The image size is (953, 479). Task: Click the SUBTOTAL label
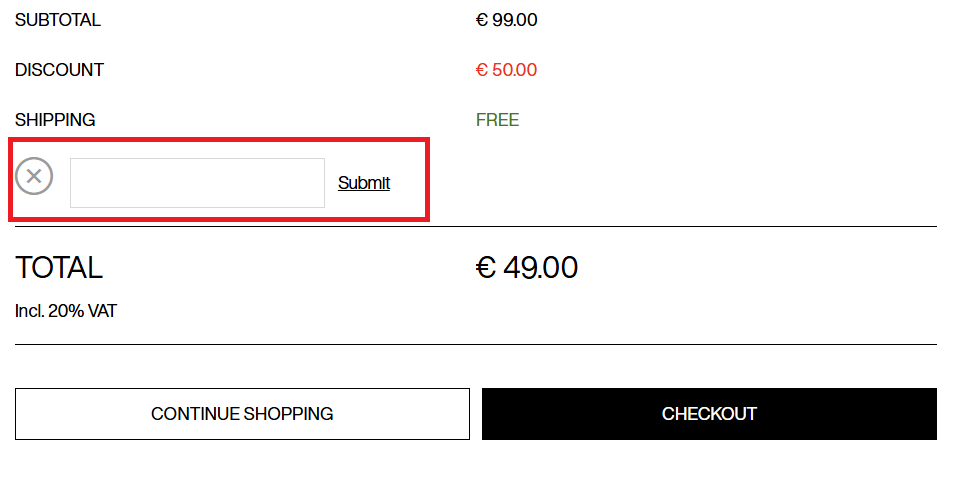point(58,20)
